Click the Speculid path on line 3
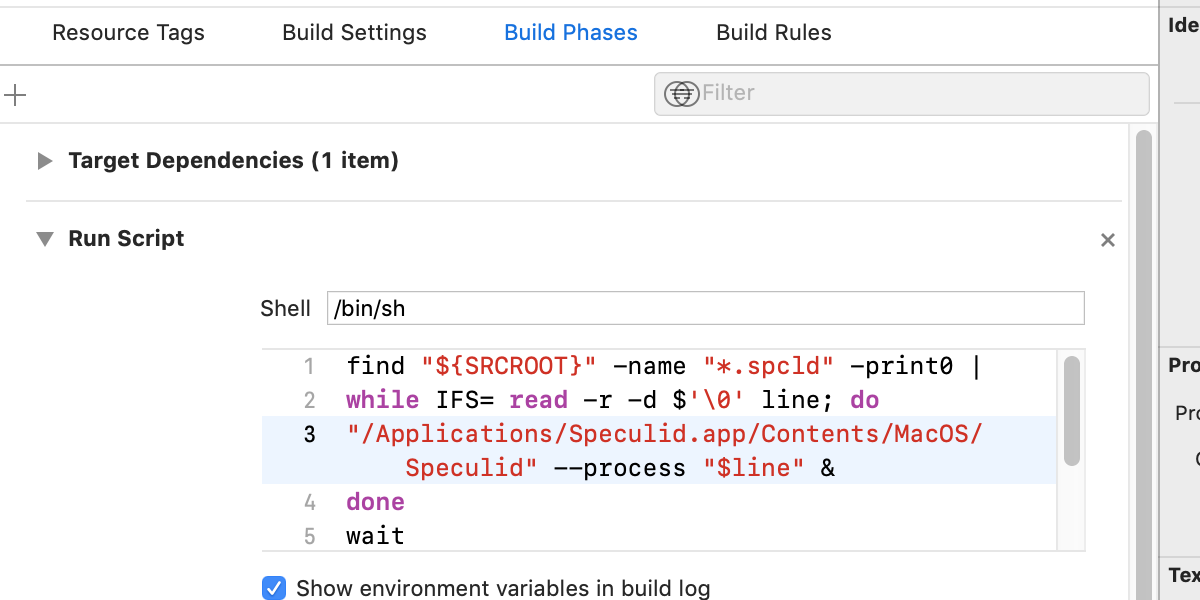This screenshot has height=600, width=1200. point(665,434)
